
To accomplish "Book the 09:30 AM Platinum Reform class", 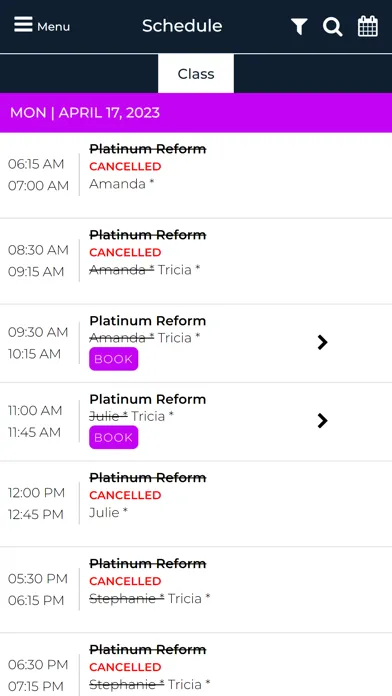I will 114,359.
